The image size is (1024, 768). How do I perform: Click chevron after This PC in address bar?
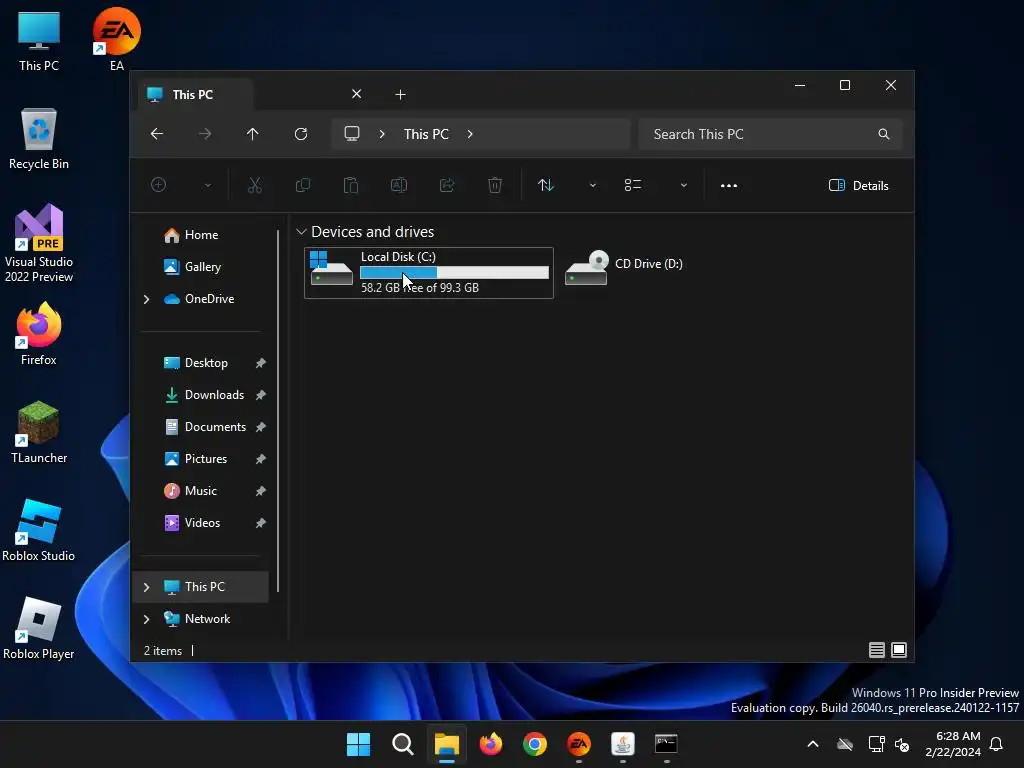click(470, 134)
